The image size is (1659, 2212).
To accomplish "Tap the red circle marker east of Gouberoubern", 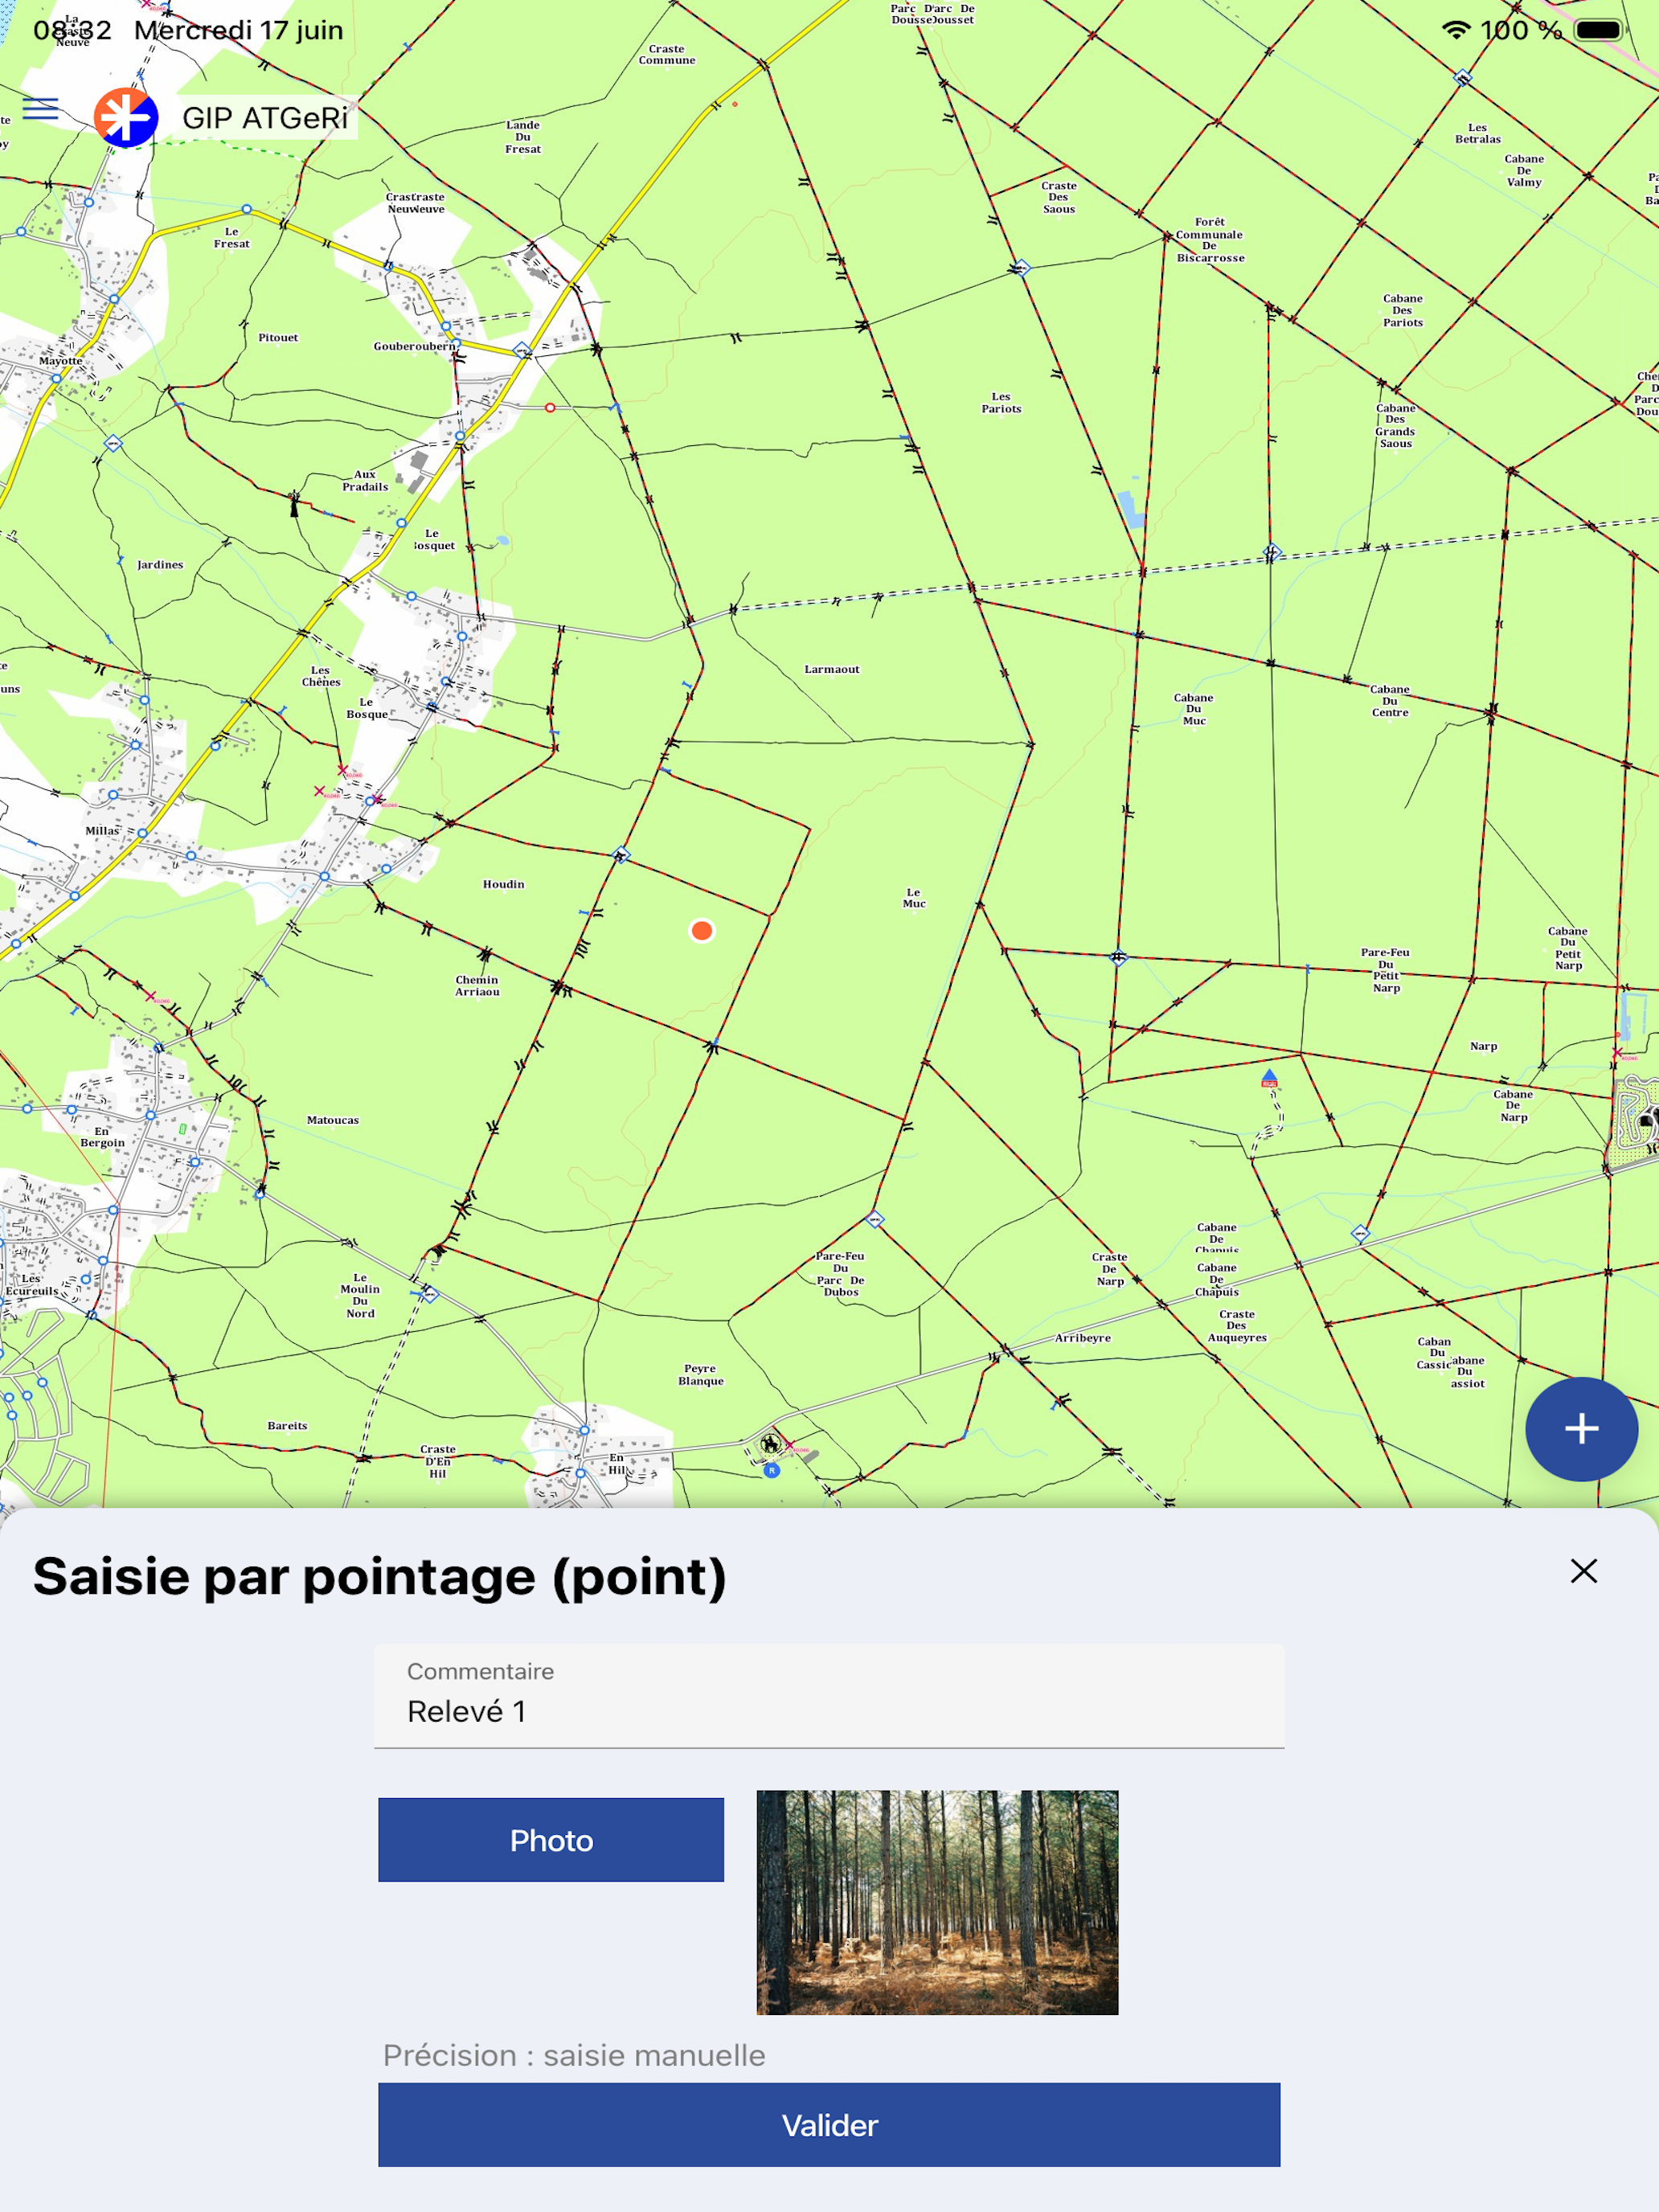I will click(x=550, y=407).
